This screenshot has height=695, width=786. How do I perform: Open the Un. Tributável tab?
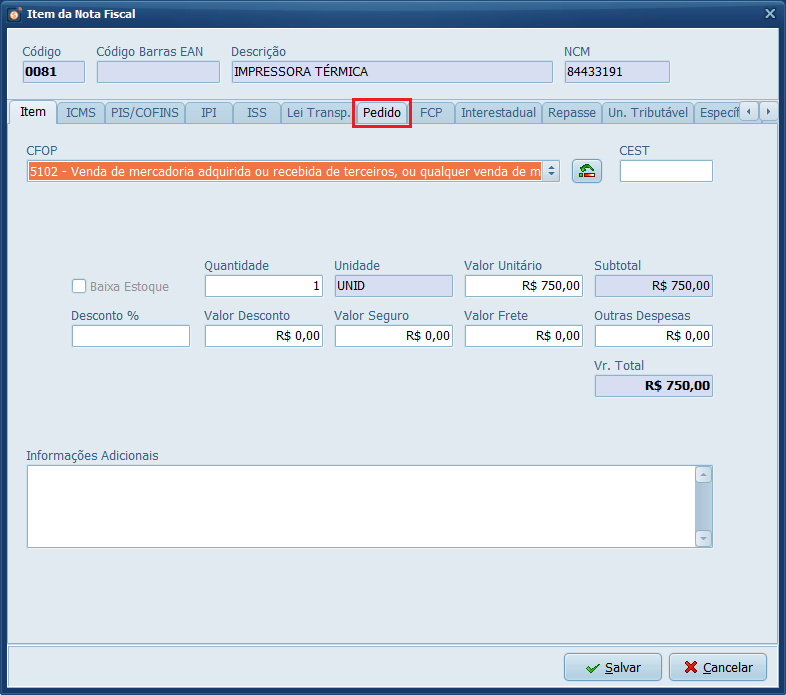tap(647, 113)
